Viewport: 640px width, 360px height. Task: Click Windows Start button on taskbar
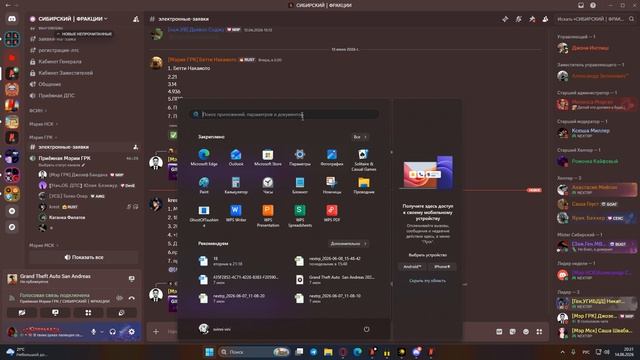pos(209,352)
